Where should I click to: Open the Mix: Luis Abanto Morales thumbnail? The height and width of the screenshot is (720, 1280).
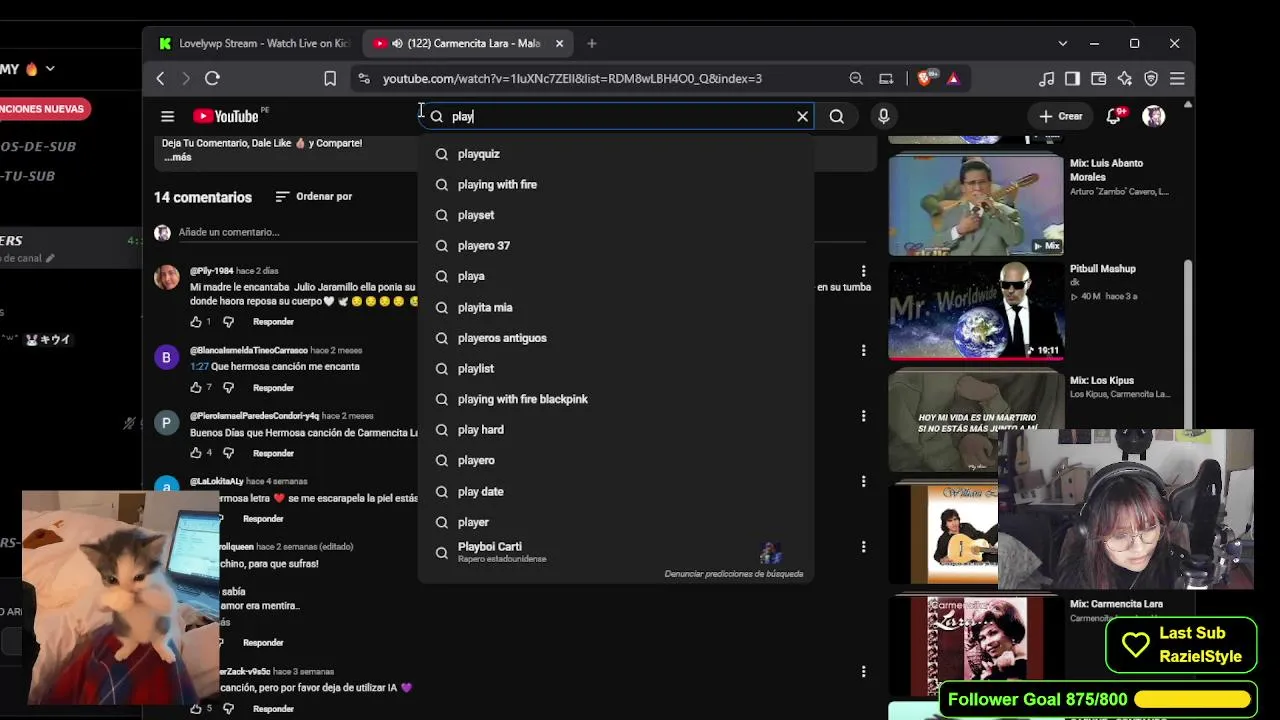coord(976,204)
